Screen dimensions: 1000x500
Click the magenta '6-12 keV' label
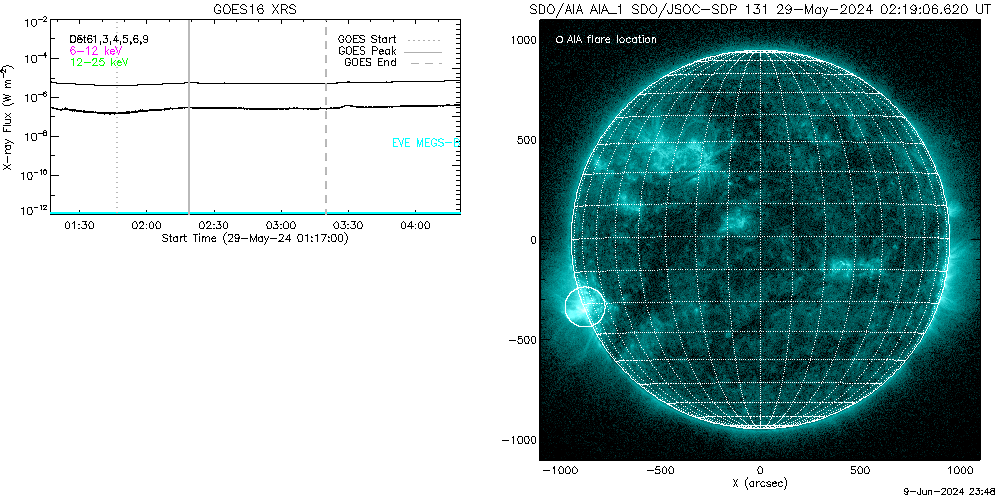click(96, 50)
